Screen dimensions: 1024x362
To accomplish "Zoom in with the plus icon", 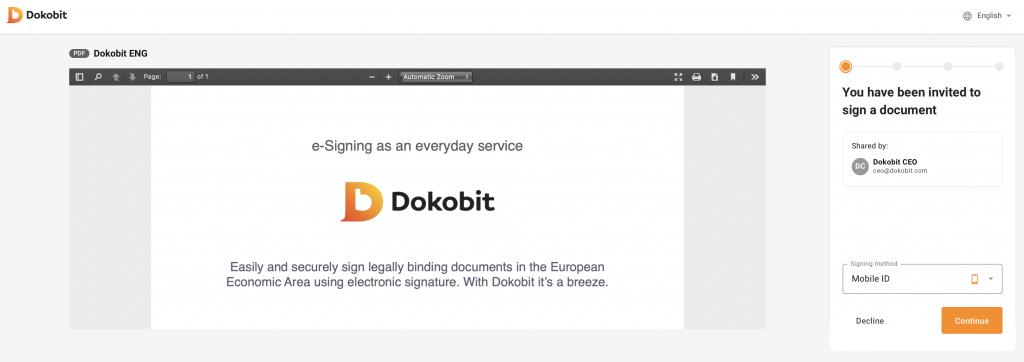I will [388, 77].
